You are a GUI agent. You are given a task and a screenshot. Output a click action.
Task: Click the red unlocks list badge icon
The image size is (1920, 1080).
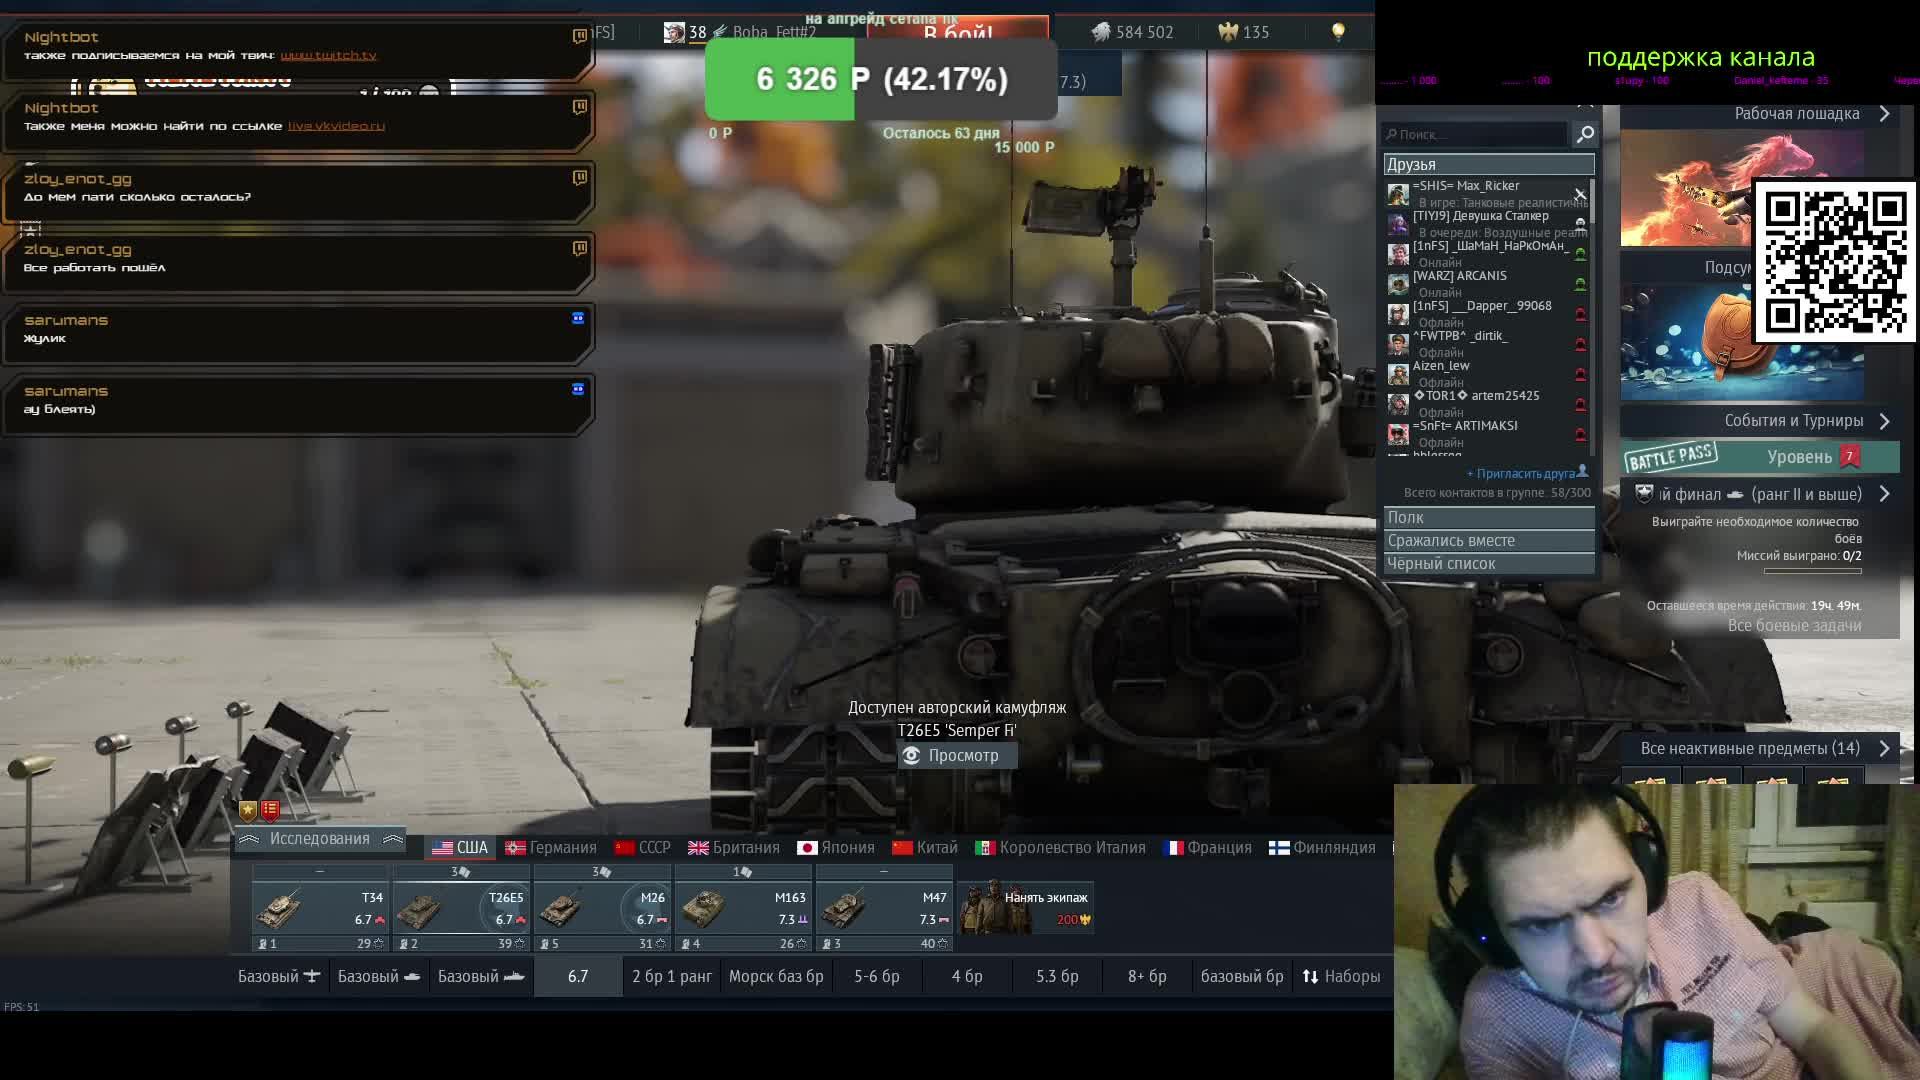[270, 810]
